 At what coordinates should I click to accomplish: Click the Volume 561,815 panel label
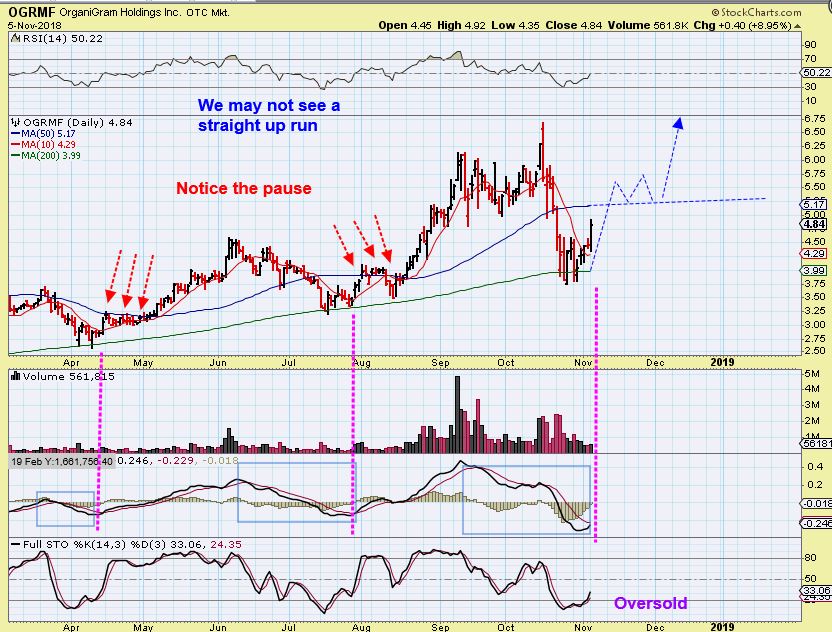(x=68, y=376)
